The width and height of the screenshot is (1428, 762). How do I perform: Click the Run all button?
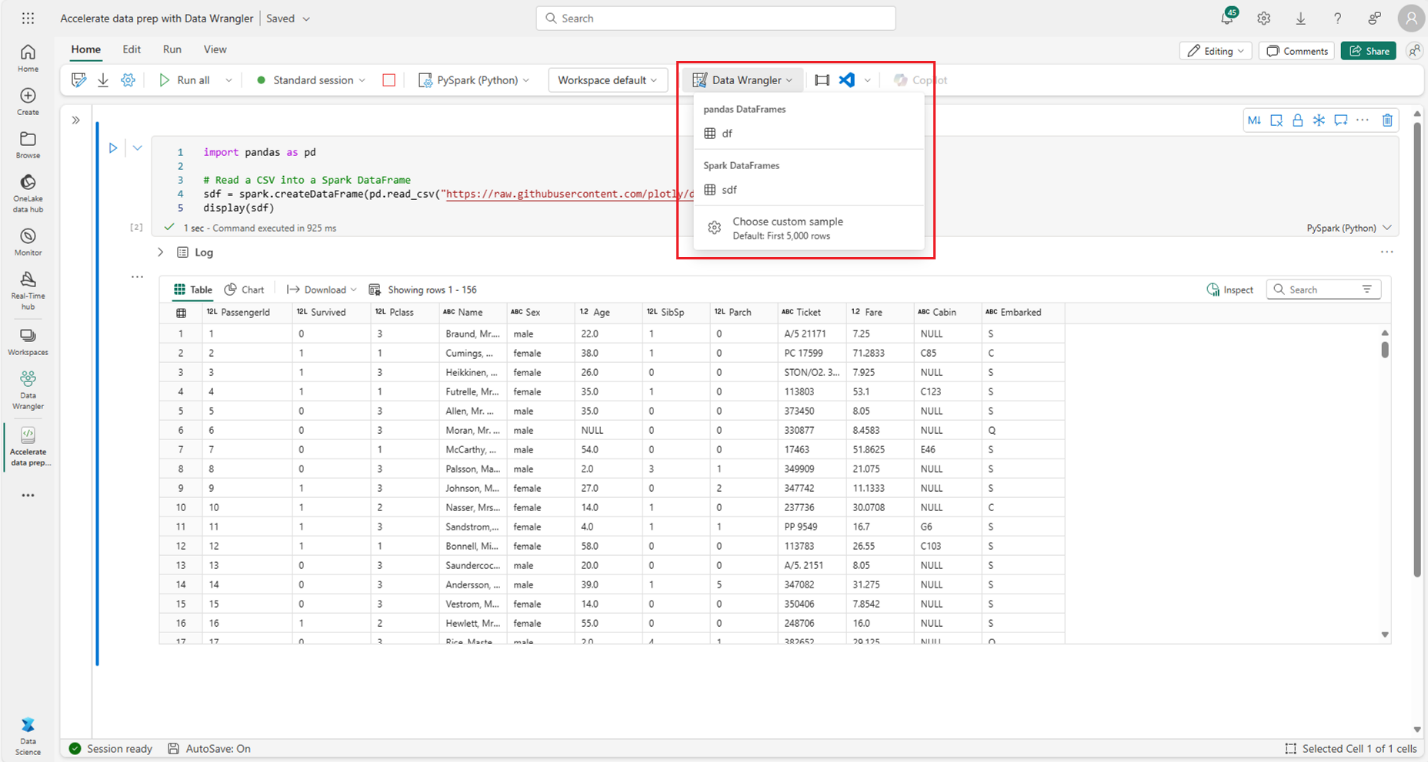184,80
